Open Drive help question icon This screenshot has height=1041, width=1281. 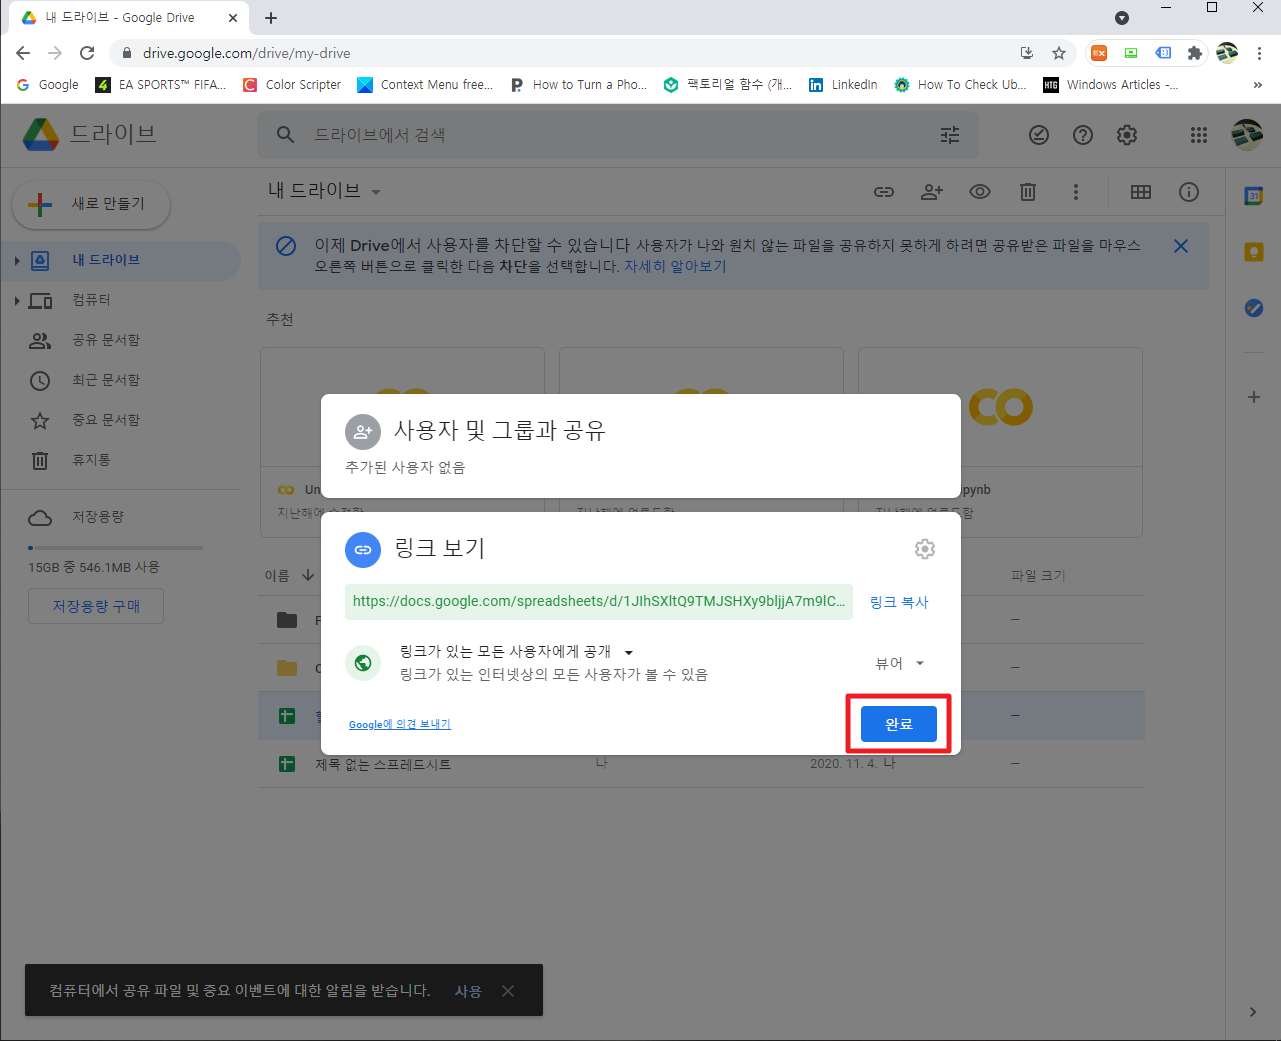click(1083, 135)
